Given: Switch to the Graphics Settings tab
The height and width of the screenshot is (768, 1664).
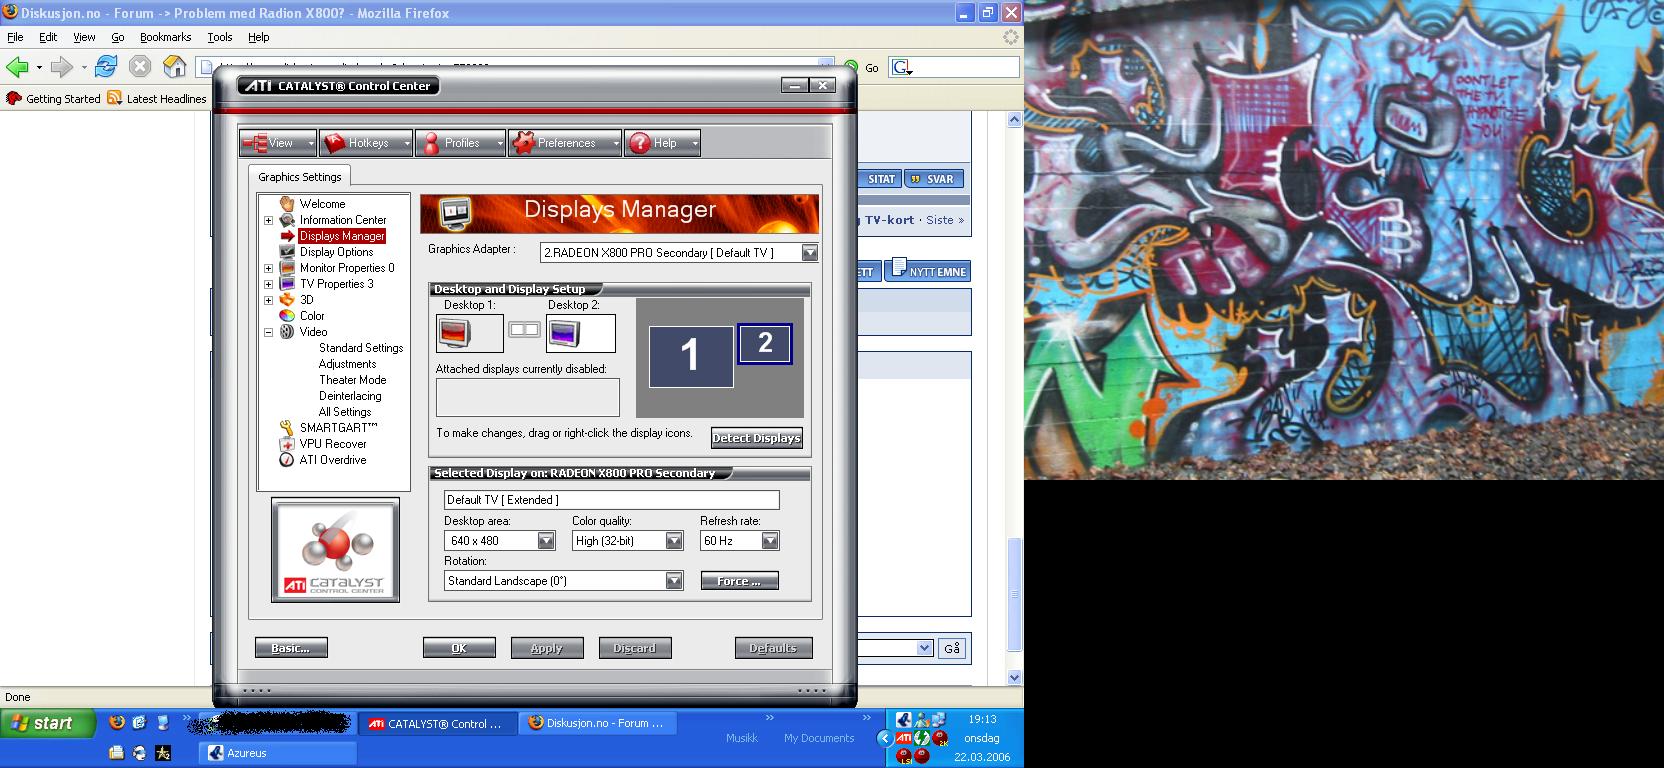Looking at the screenshot, I should [300, 177].
